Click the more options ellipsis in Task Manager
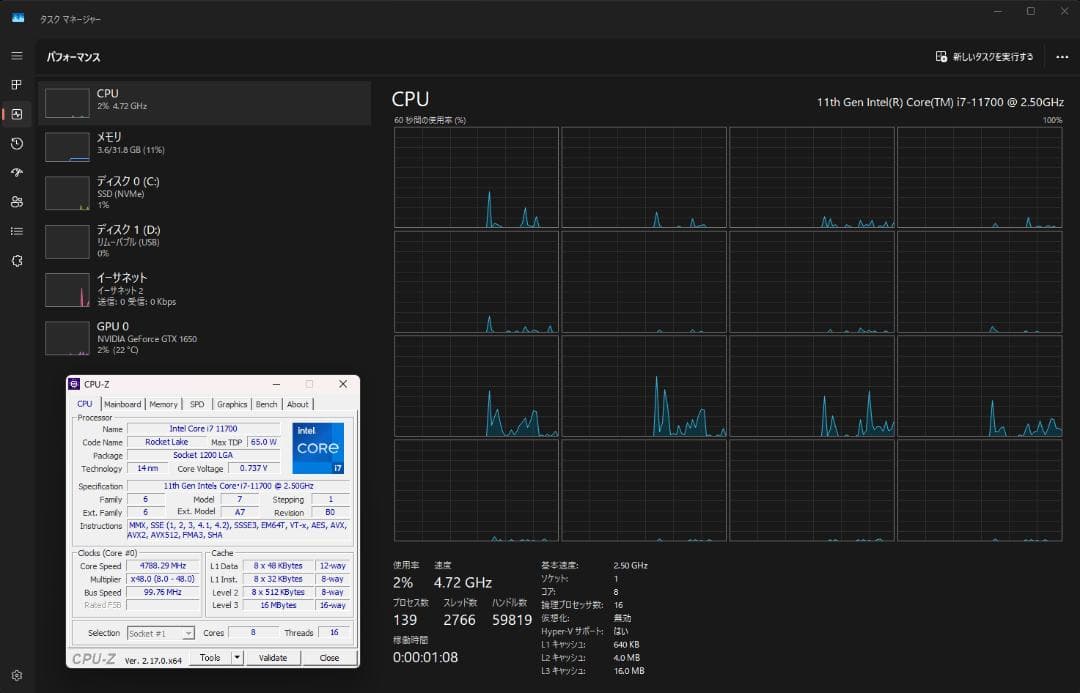 point(1063,57)
